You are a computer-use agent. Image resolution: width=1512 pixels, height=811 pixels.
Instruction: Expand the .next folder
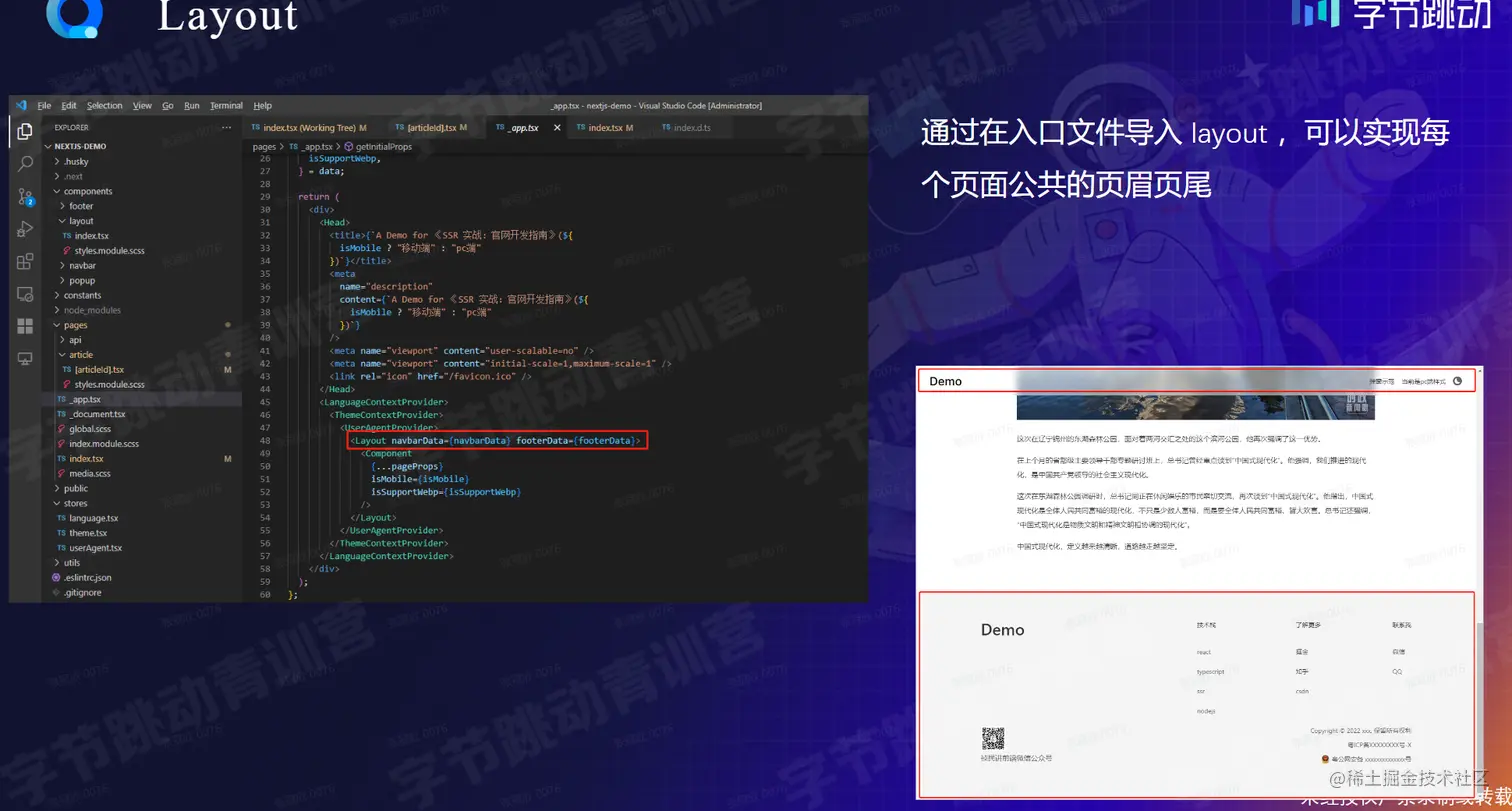pyautogui.click(x=68, y=176)
